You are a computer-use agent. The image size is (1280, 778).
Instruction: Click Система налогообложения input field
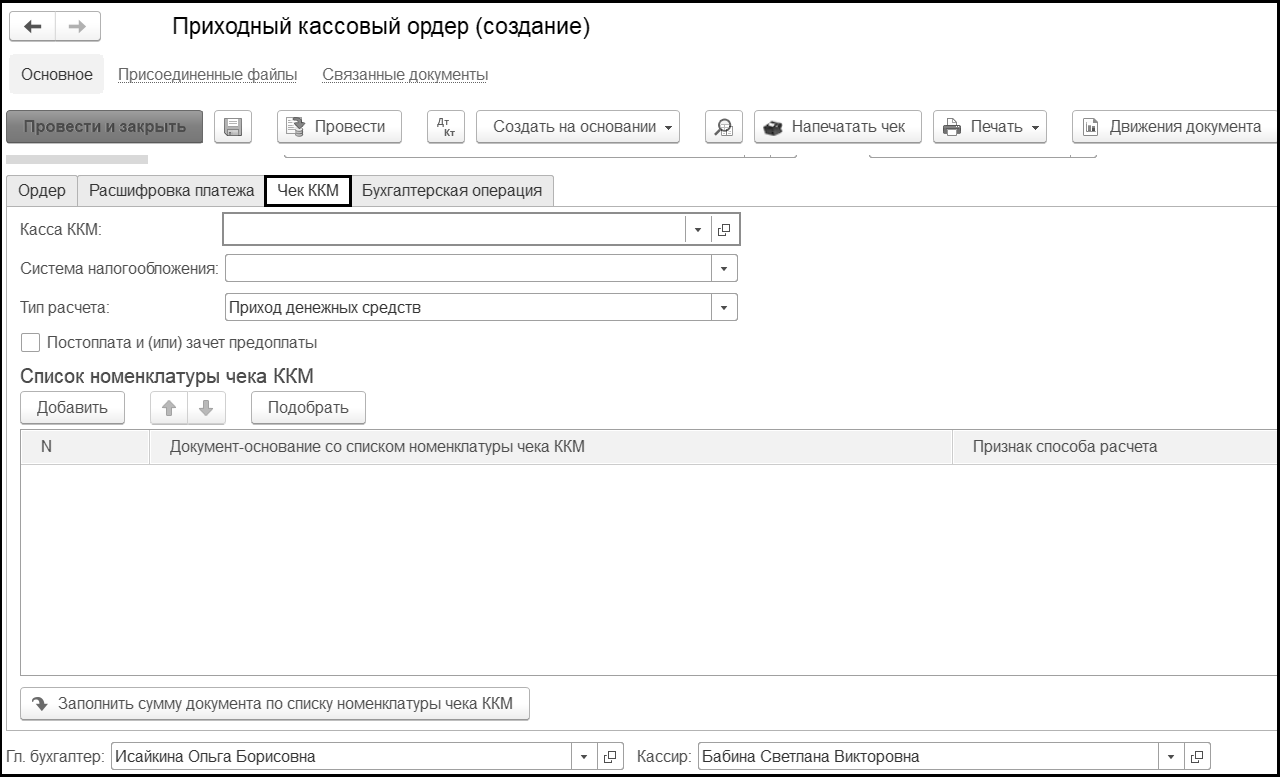click(x=468, y=268)
